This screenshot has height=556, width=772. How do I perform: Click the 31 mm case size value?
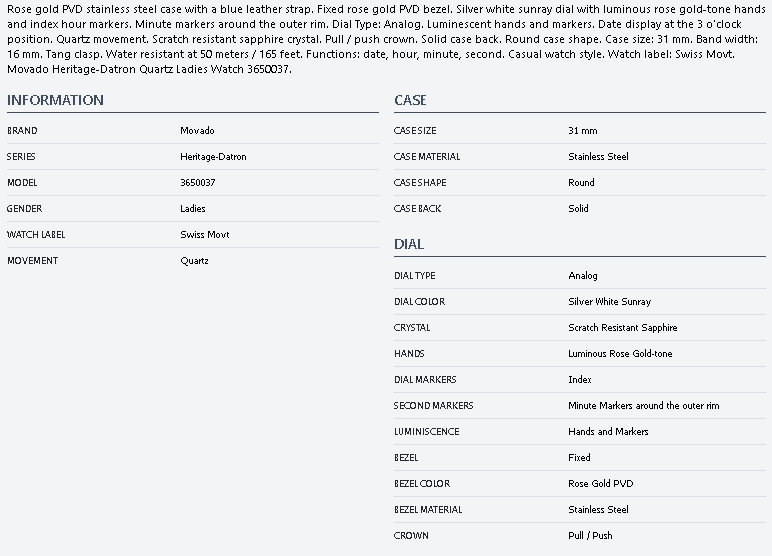point(582,131)
